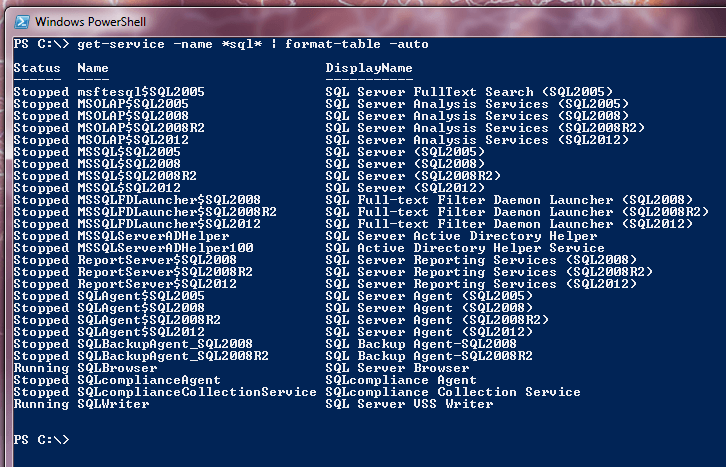The image size is (726, 467).
Task: Select the MSSQLFDLauncher$SQL2012 service name
Action: click(x=169, y=224)
